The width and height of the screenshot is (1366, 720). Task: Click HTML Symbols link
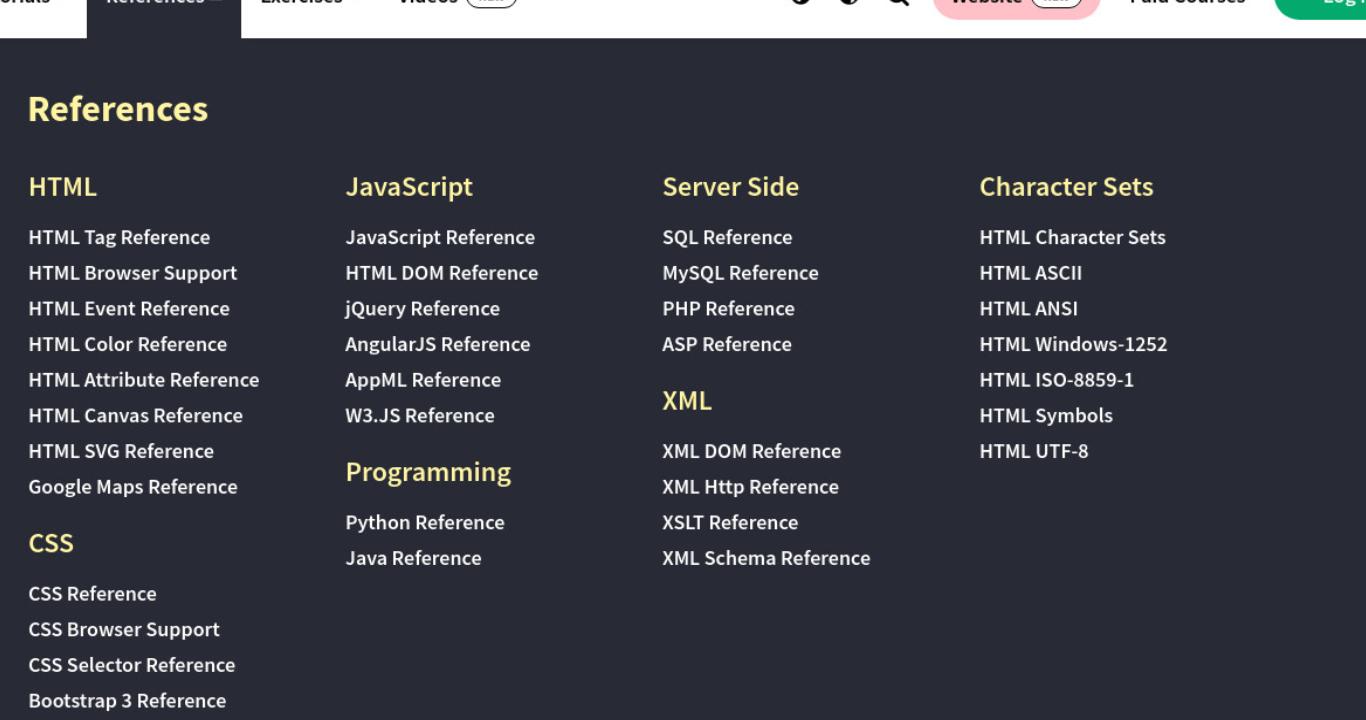pyautogui.click(x=1046, y=416)
